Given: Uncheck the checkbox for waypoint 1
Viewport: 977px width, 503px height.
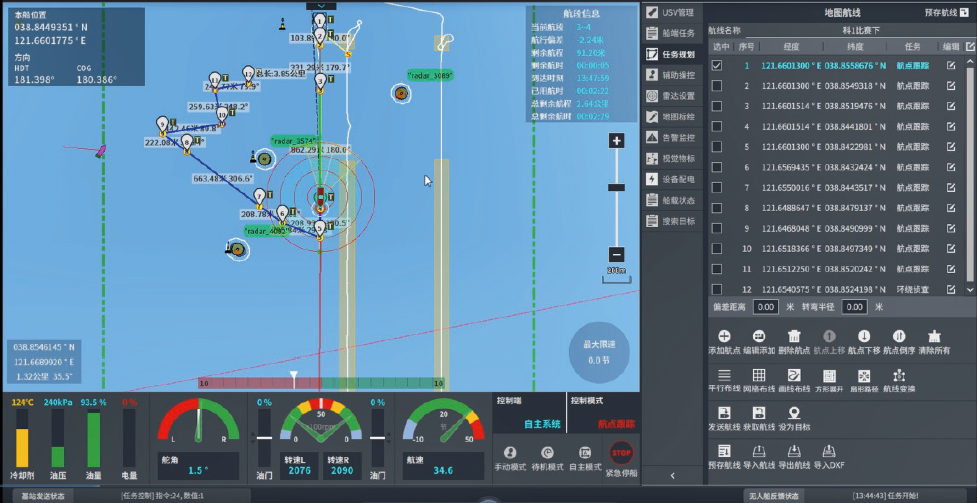Looking at the screenshot, I should point(717,65).
